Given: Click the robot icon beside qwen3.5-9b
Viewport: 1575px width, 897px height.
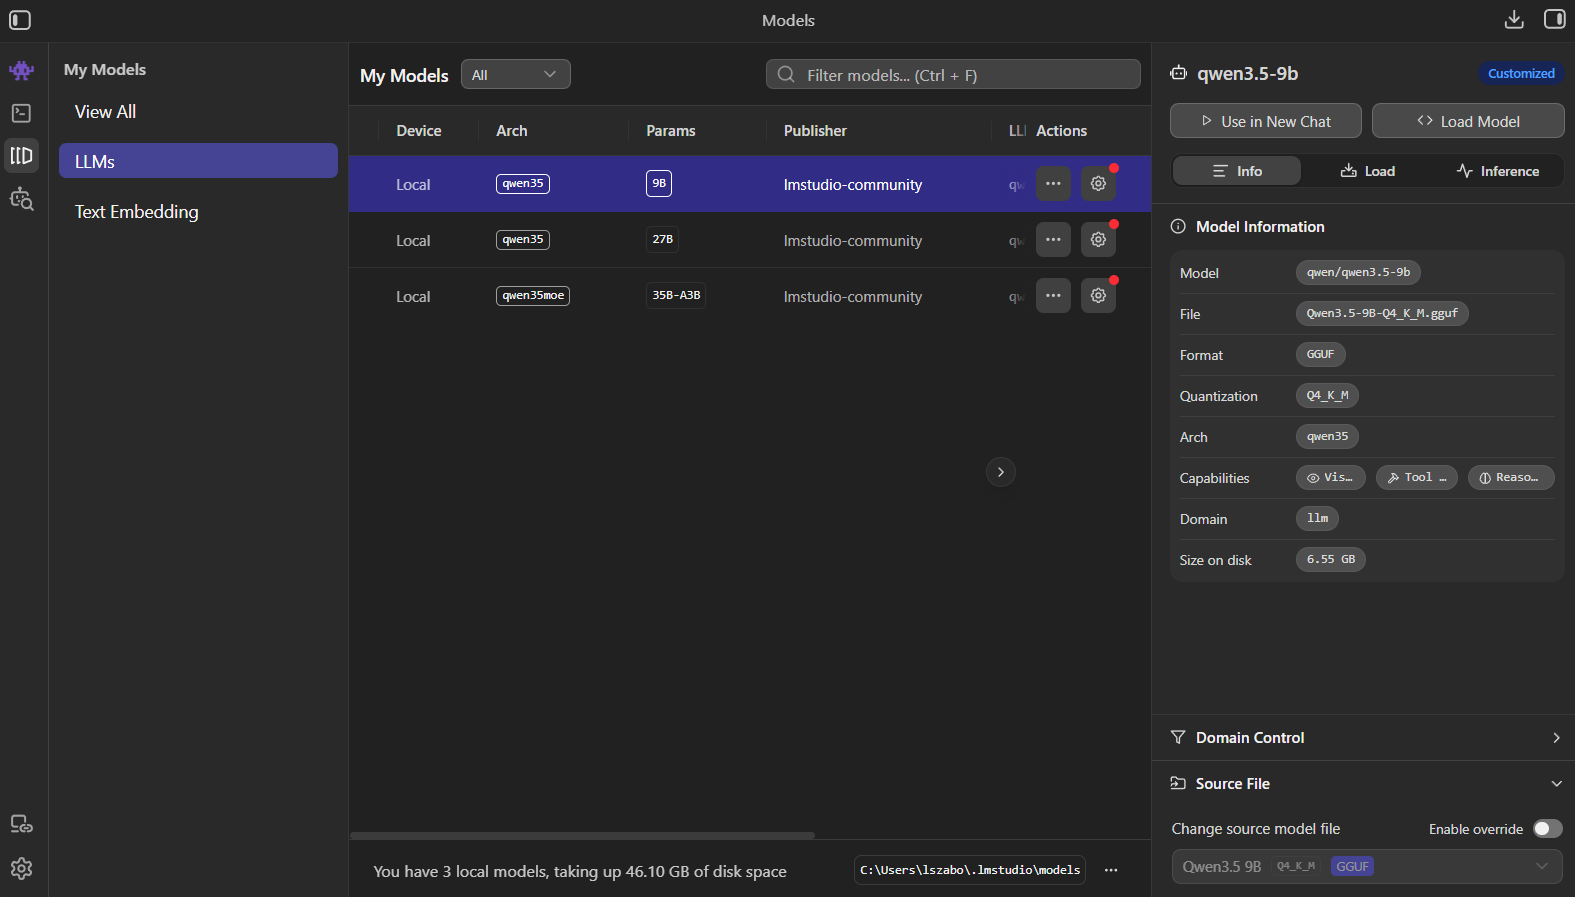Looking at the screenshot, I should [x=1179, y=73].
